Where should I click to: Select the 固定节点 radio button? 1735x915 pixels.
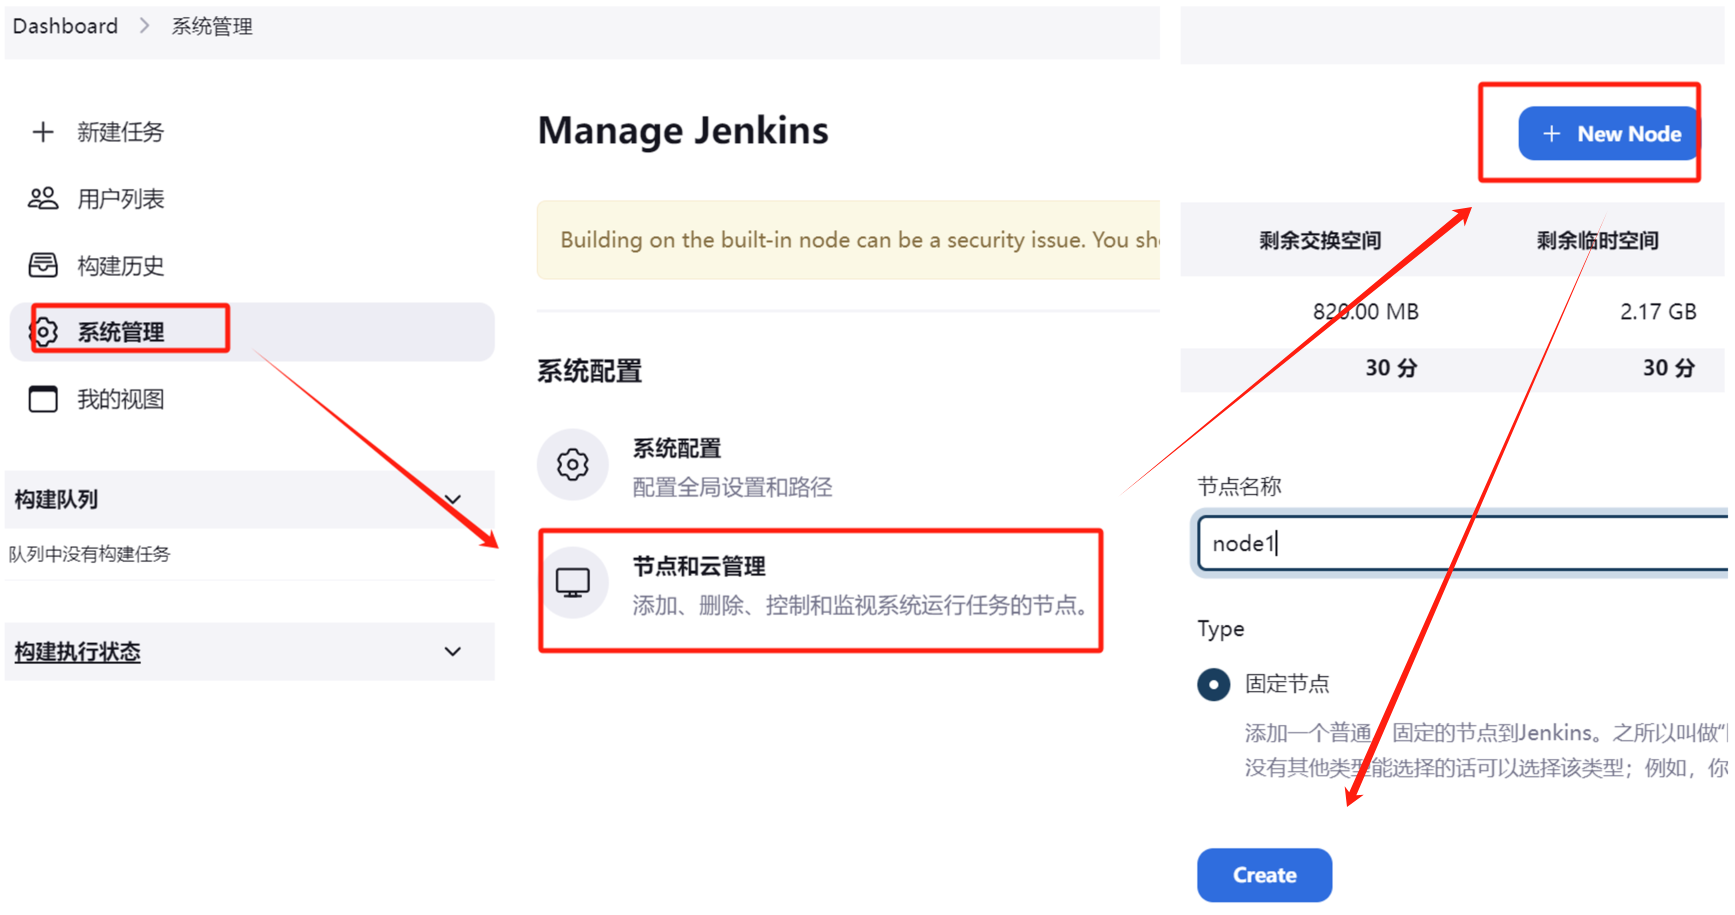click(x=1213, y=685)
